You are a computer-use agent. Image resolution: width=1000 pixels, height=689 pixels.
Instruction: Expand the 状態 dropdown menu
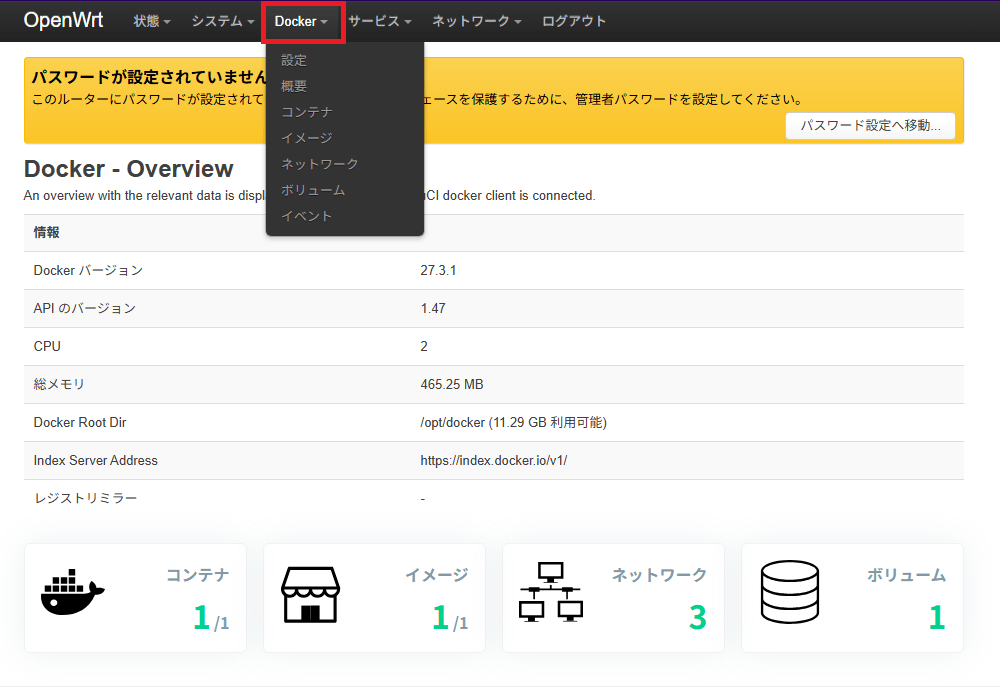pos(151,20)
